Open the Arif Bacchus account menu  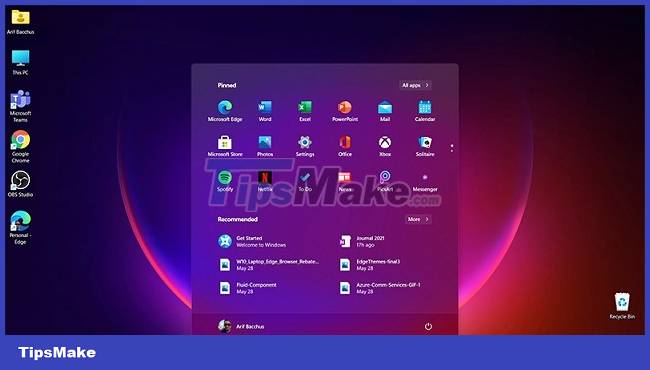(x=241, y=326)
